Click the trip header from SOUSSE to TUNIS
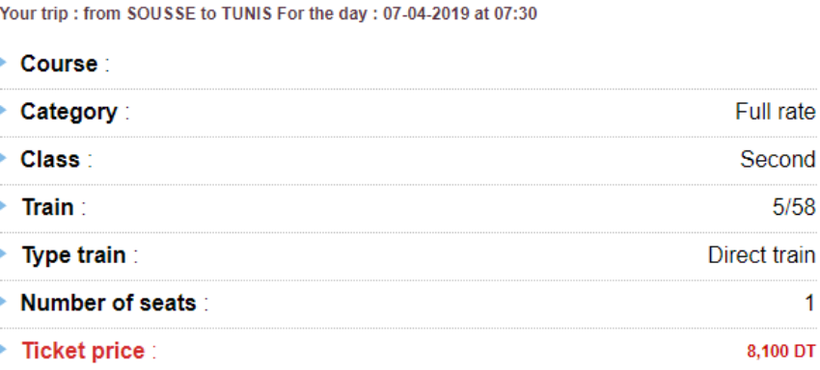Viewport: 820px width, 370px height. pyautogui.click(x=268, y=13)
